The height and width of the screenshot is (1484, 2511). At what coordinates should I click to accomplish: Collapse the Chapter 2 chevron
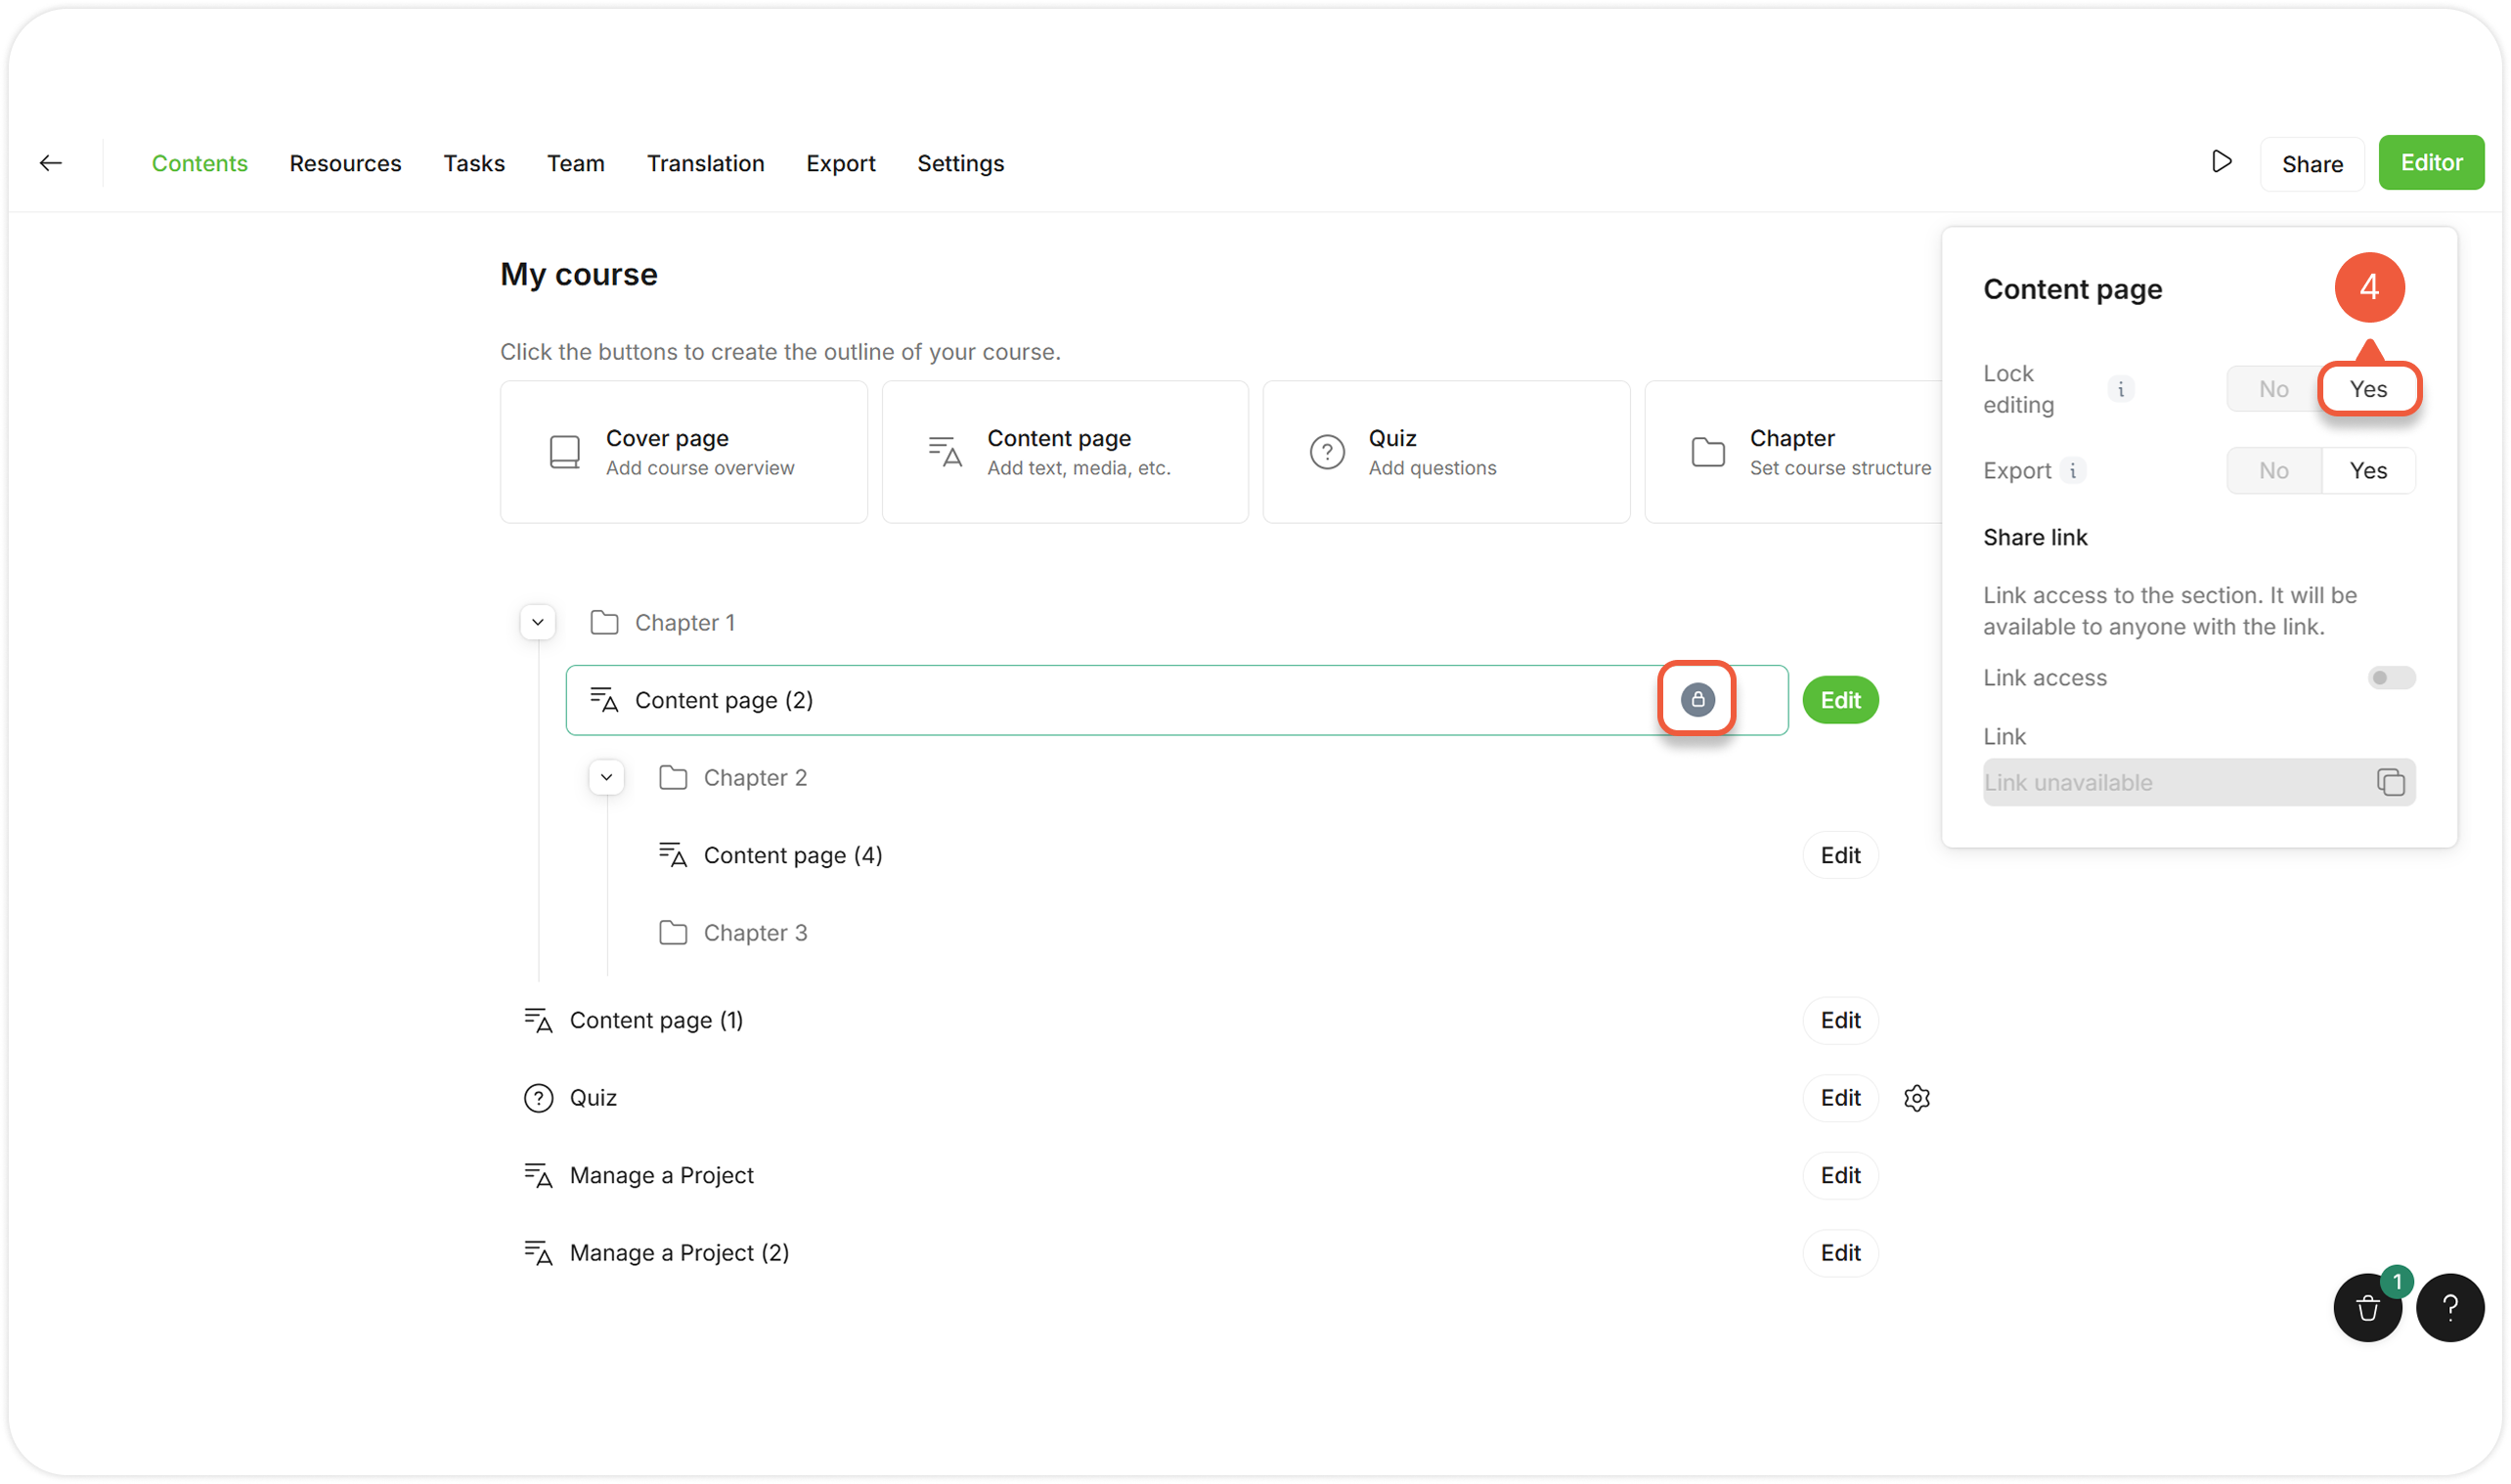(x=606, y=777)
